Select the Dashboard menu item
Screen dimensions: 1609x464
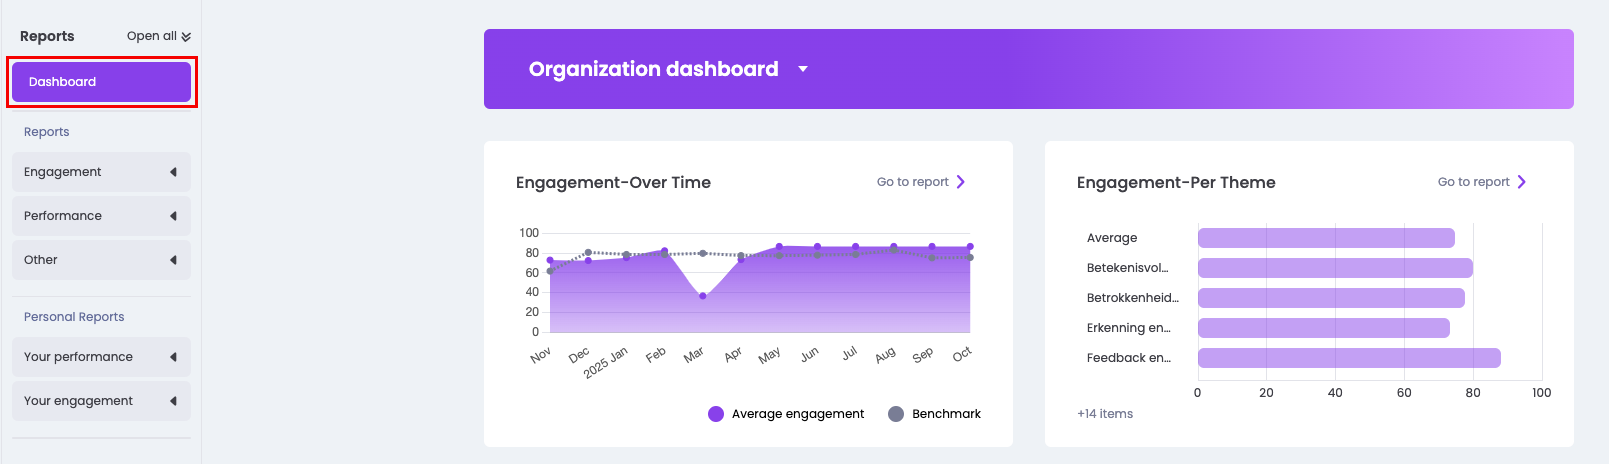point(101,82)
